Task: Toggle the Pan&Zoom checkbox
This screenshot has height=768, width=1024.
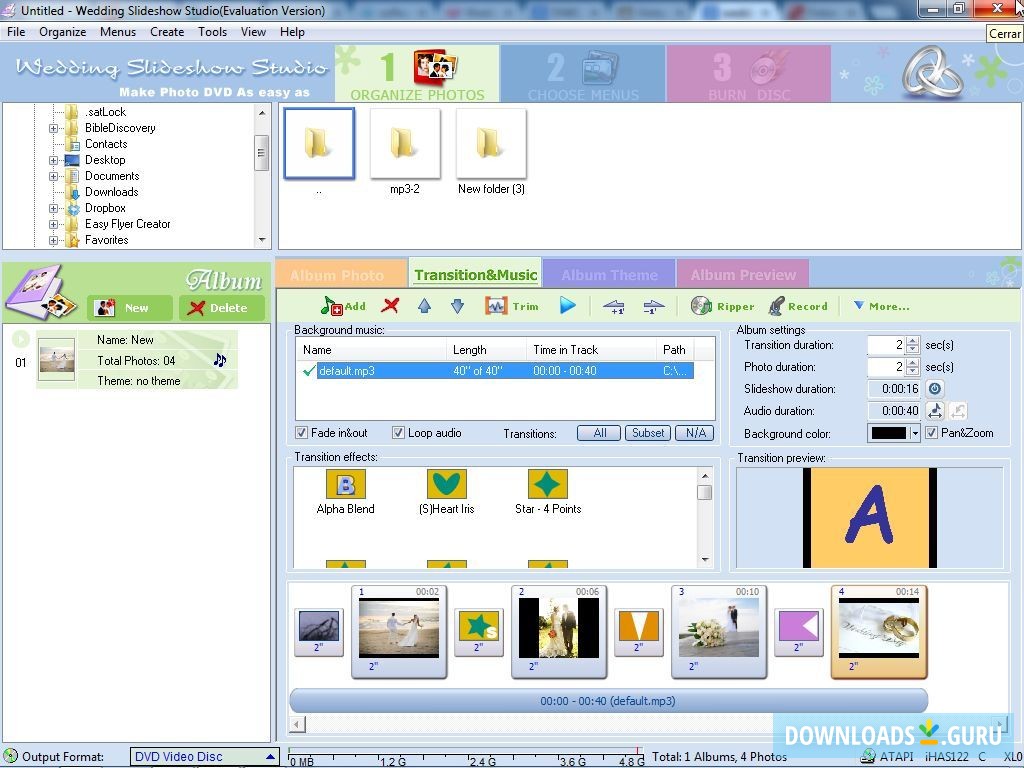Action: [932, 432]
